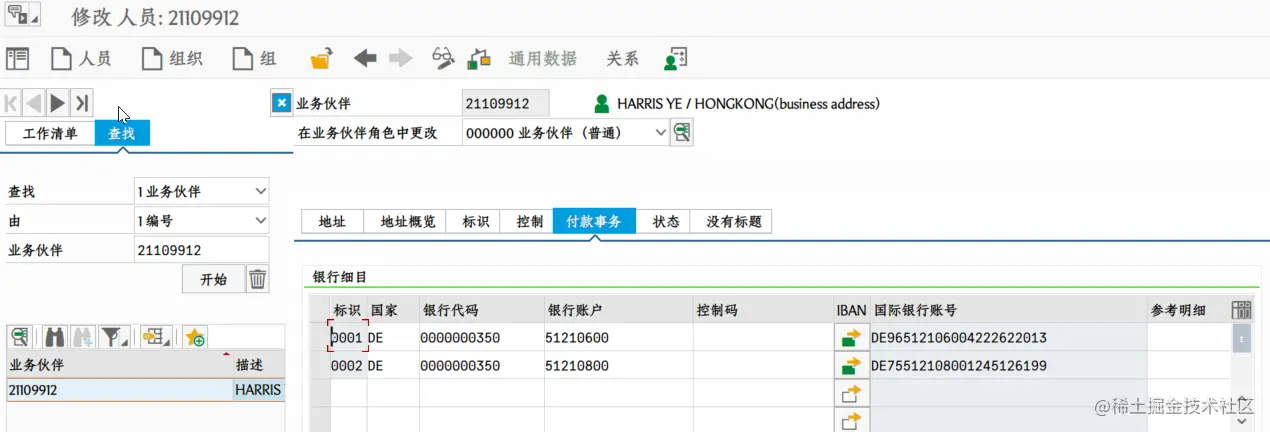Click the 开始 button

tap(213, 279)
